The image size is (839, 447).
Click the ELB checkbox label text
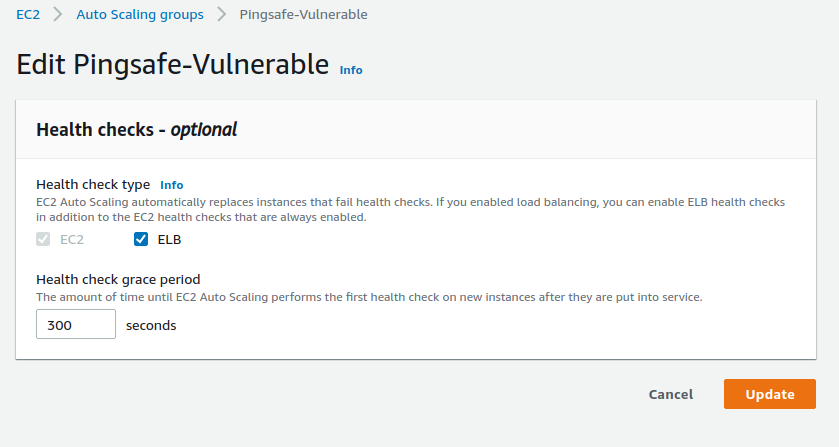click(x=170, y=240)
